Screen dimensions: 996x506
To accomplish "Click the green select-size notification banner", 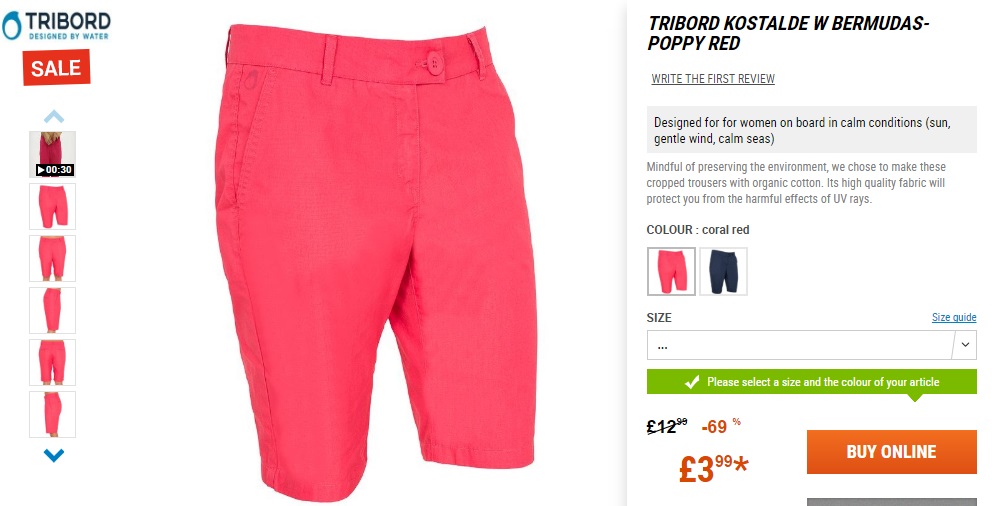I will tap(812, 382).
